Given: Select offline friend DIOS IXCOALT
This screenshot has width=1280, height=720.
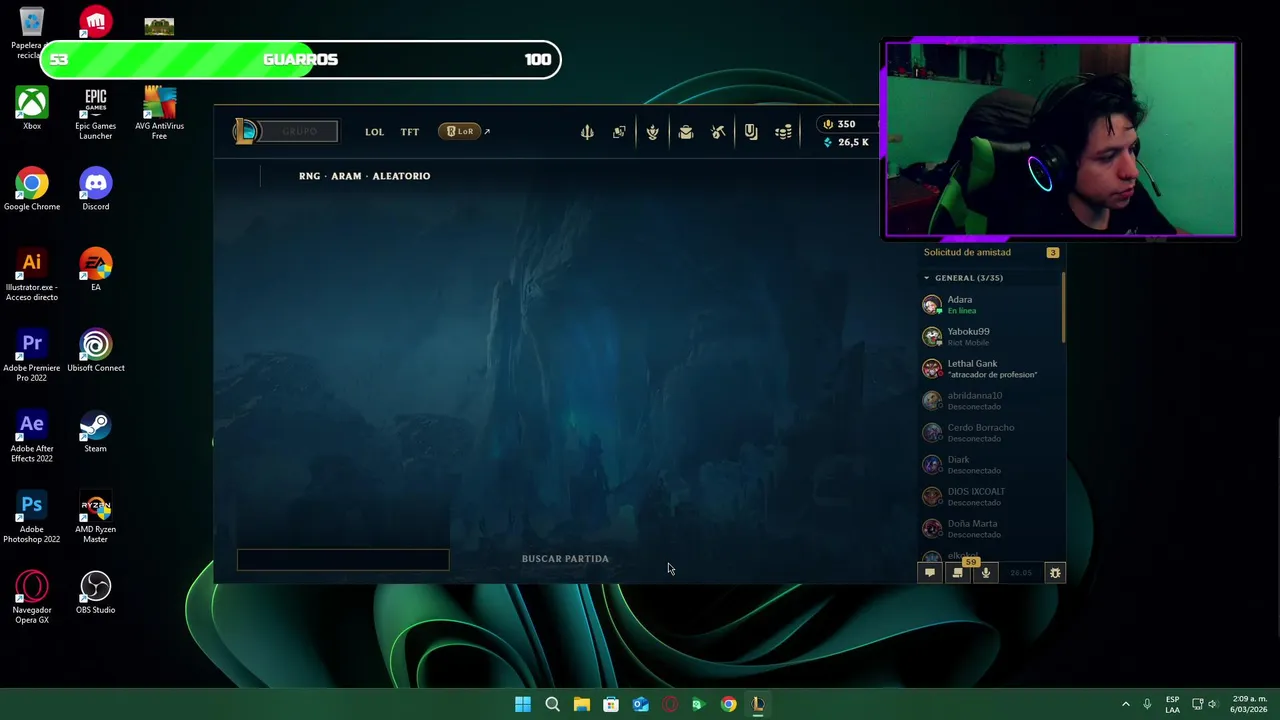Looking at the screenshot, I should 990,497.
